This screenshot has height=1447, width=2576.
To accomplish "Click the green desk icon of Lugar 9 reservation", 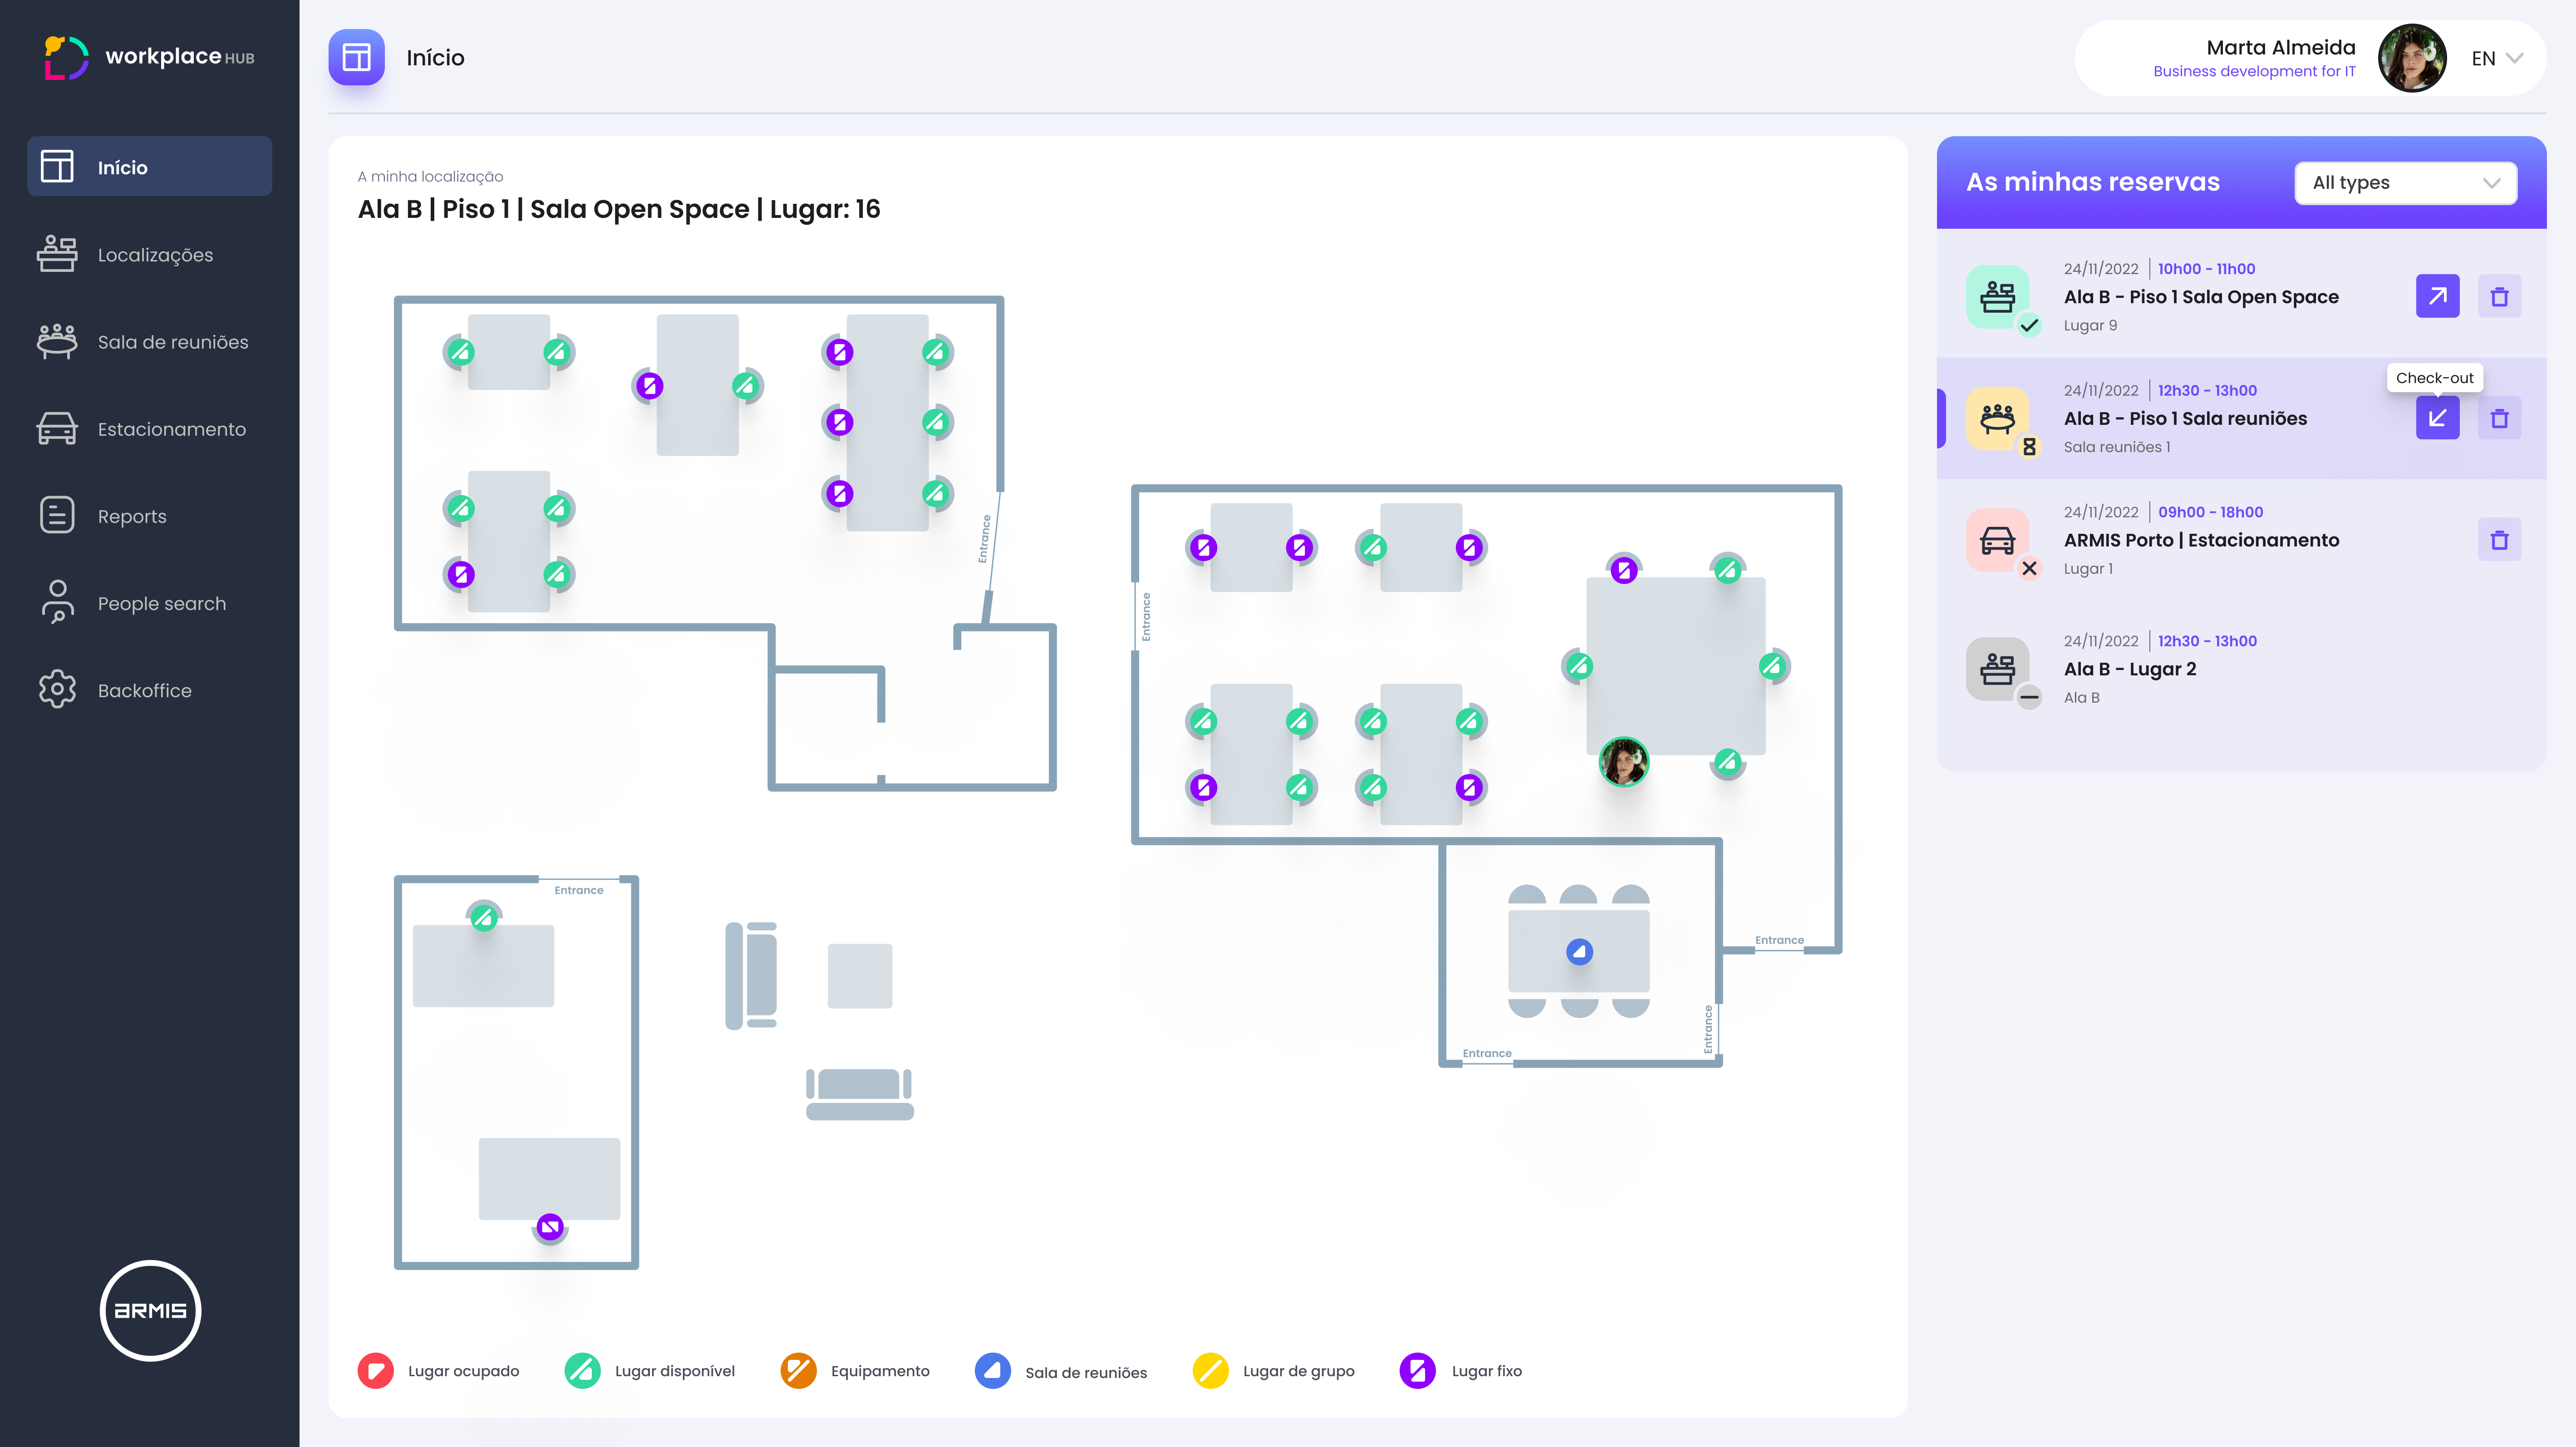I will (1997, 296).
